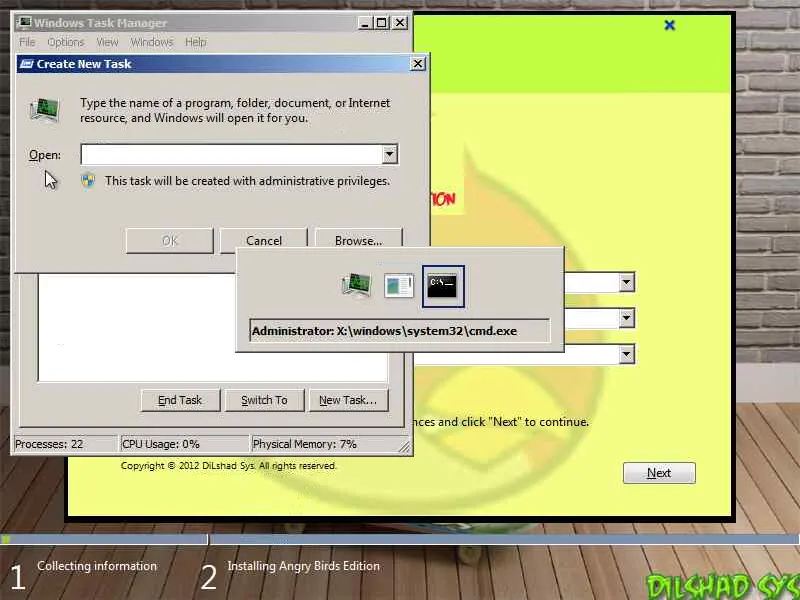800x600 pixels.
Task: Click the Installing Angry Birds Edition step
Action: coord(304,566)
